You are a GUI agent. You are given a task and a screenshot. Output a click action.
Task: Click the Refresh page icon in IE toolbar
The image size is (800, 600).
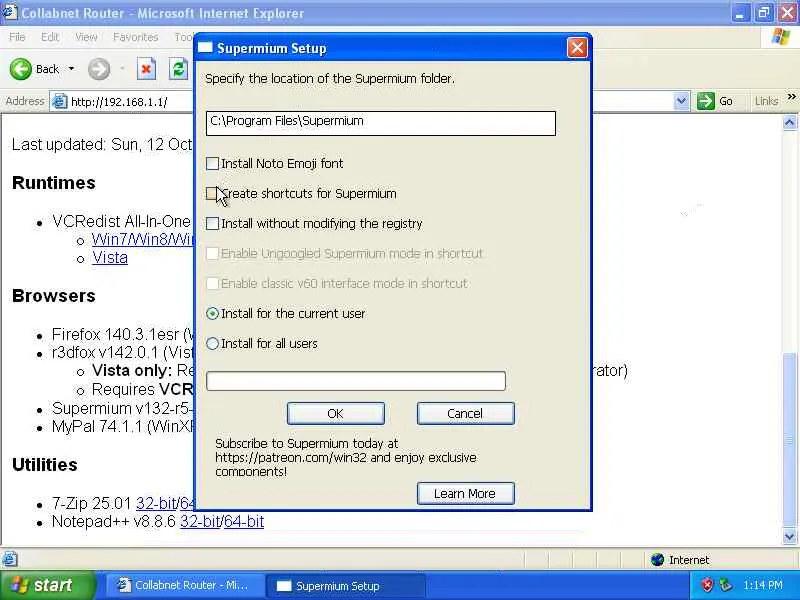tap(178, 69)
